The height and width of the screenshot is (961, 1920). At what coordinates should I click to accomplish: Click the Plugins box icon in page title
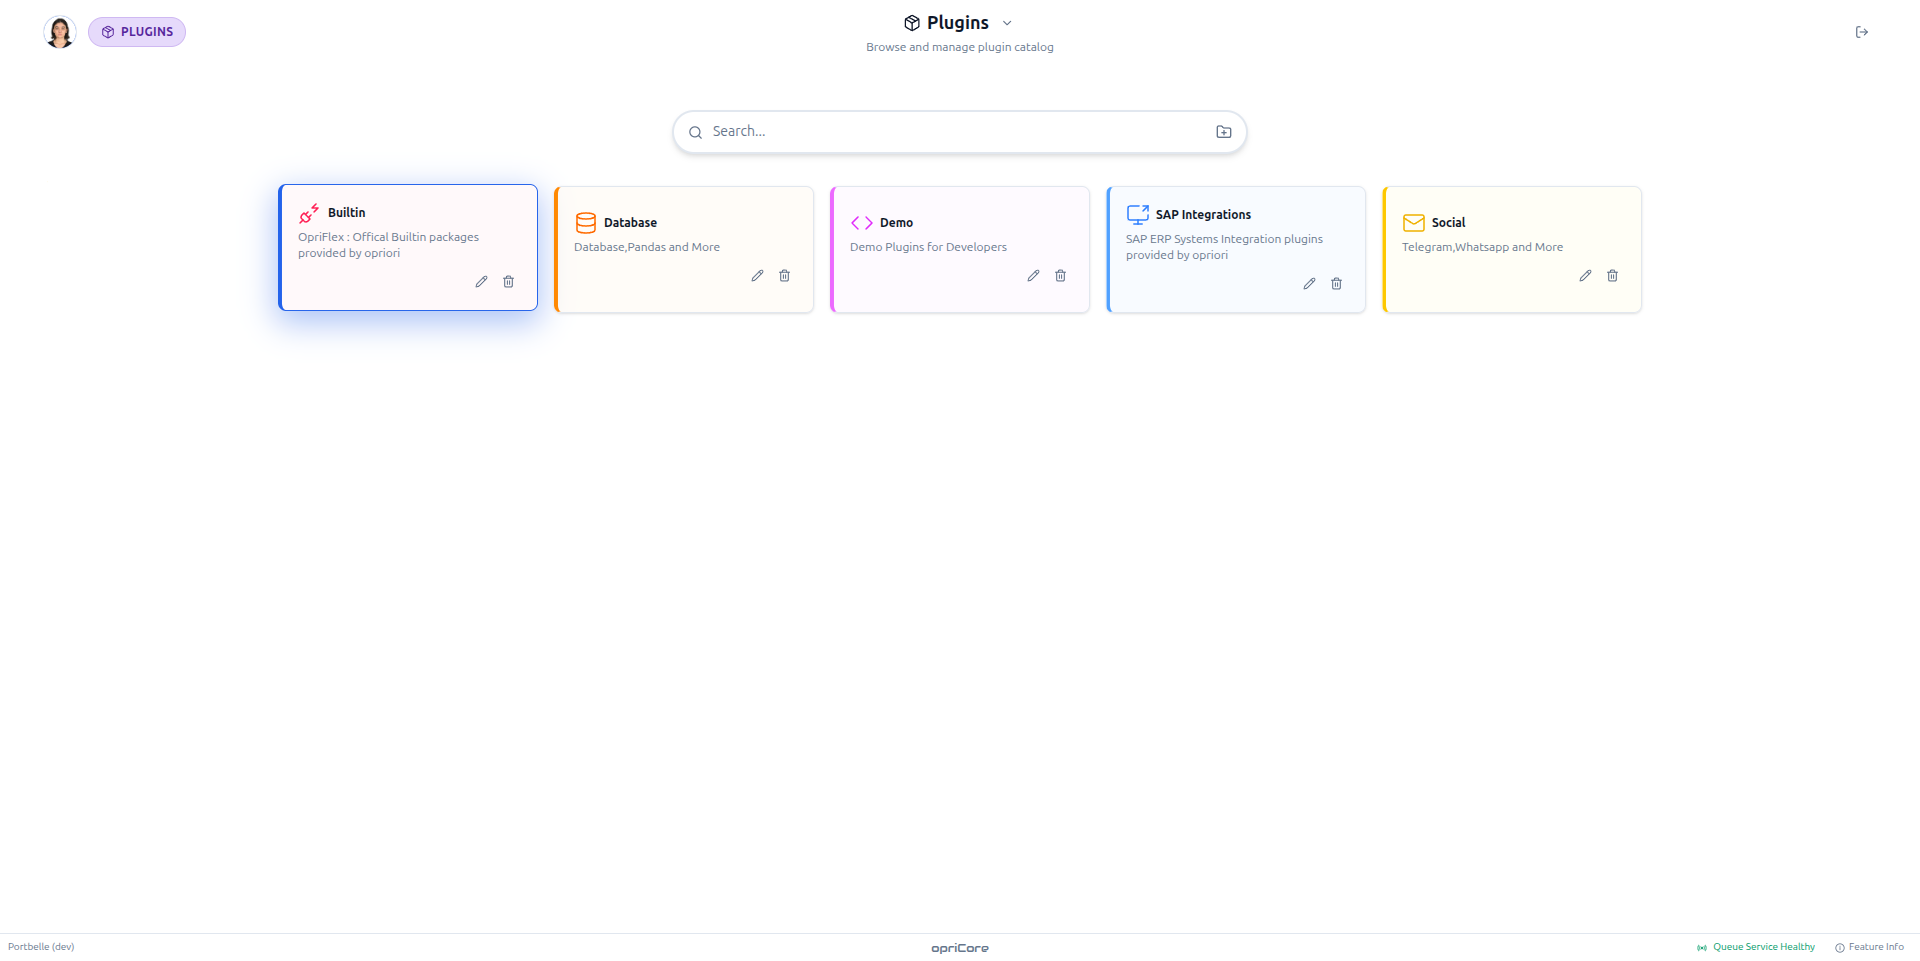(912, 23)
